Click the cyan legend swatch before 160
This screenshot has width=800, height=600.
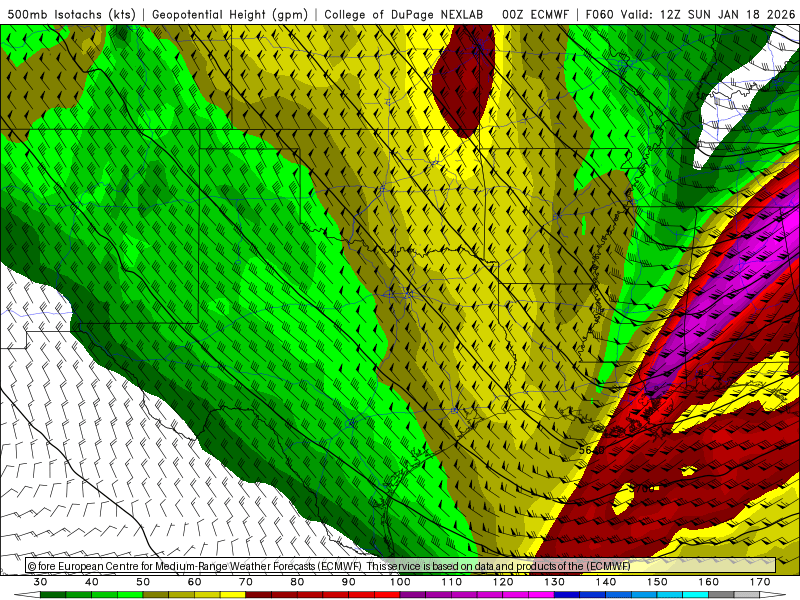coord(696,595)
